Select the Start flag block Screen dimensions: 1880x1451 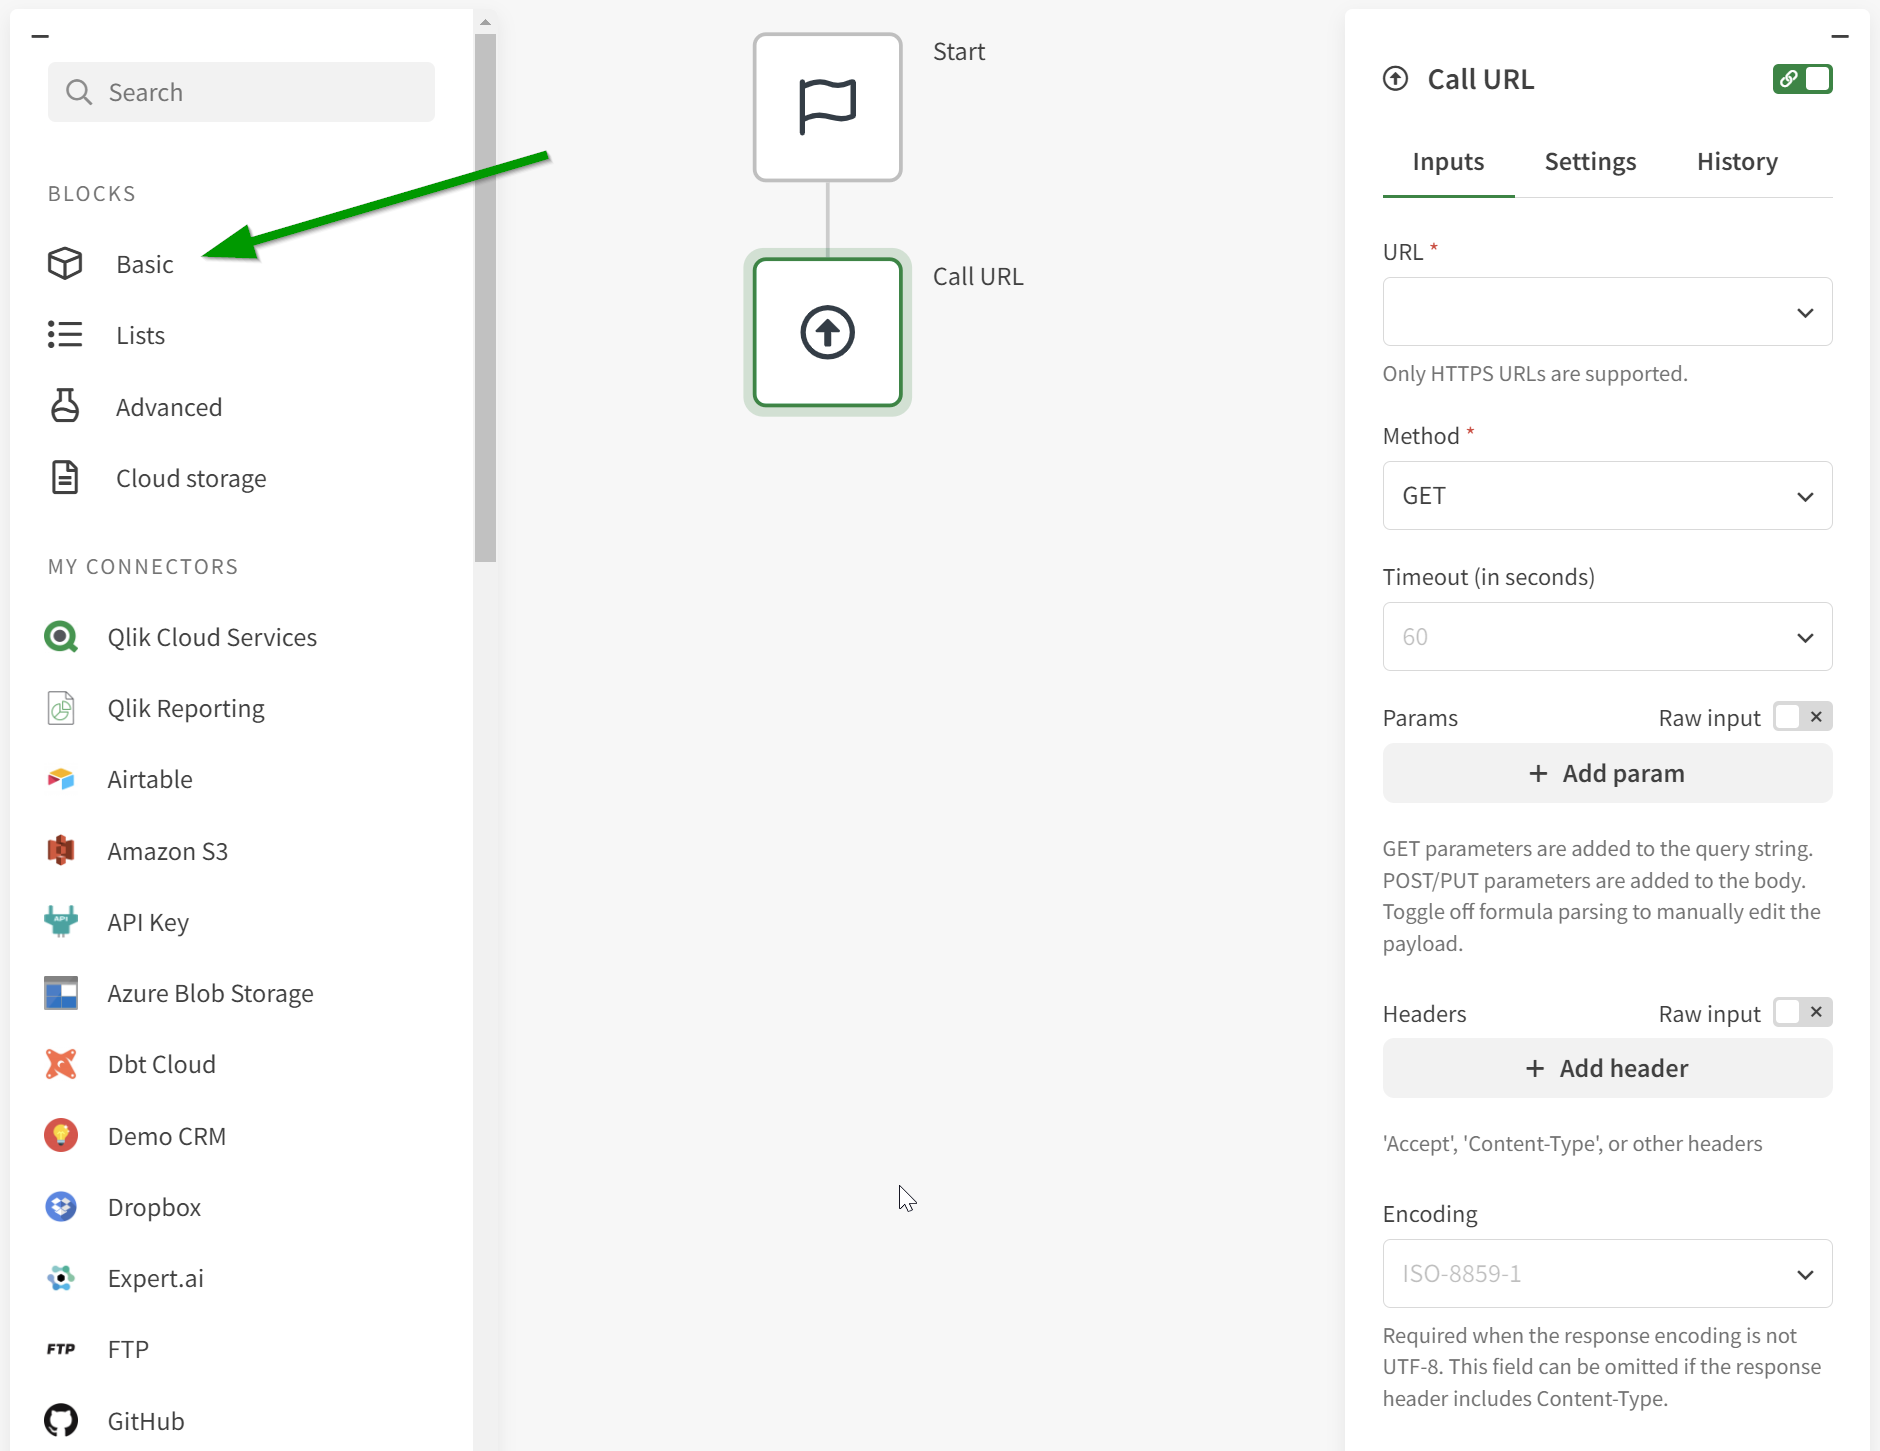coord(827,107)
